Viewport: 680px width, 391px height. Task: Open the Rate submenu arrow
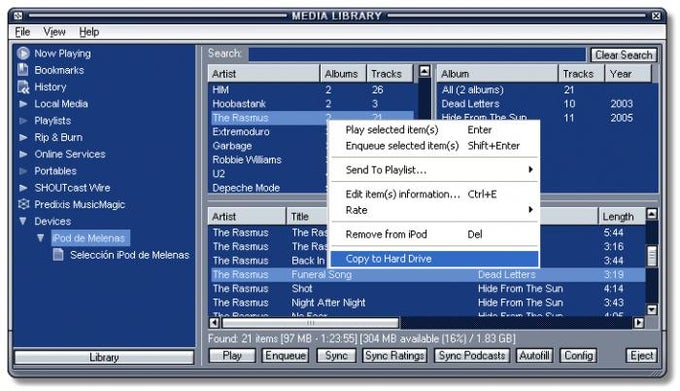click(x=530, y=210)
